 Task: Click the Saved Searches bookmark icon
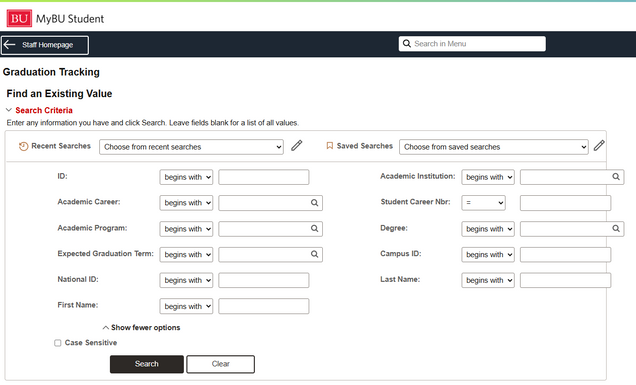coord(330,146)
